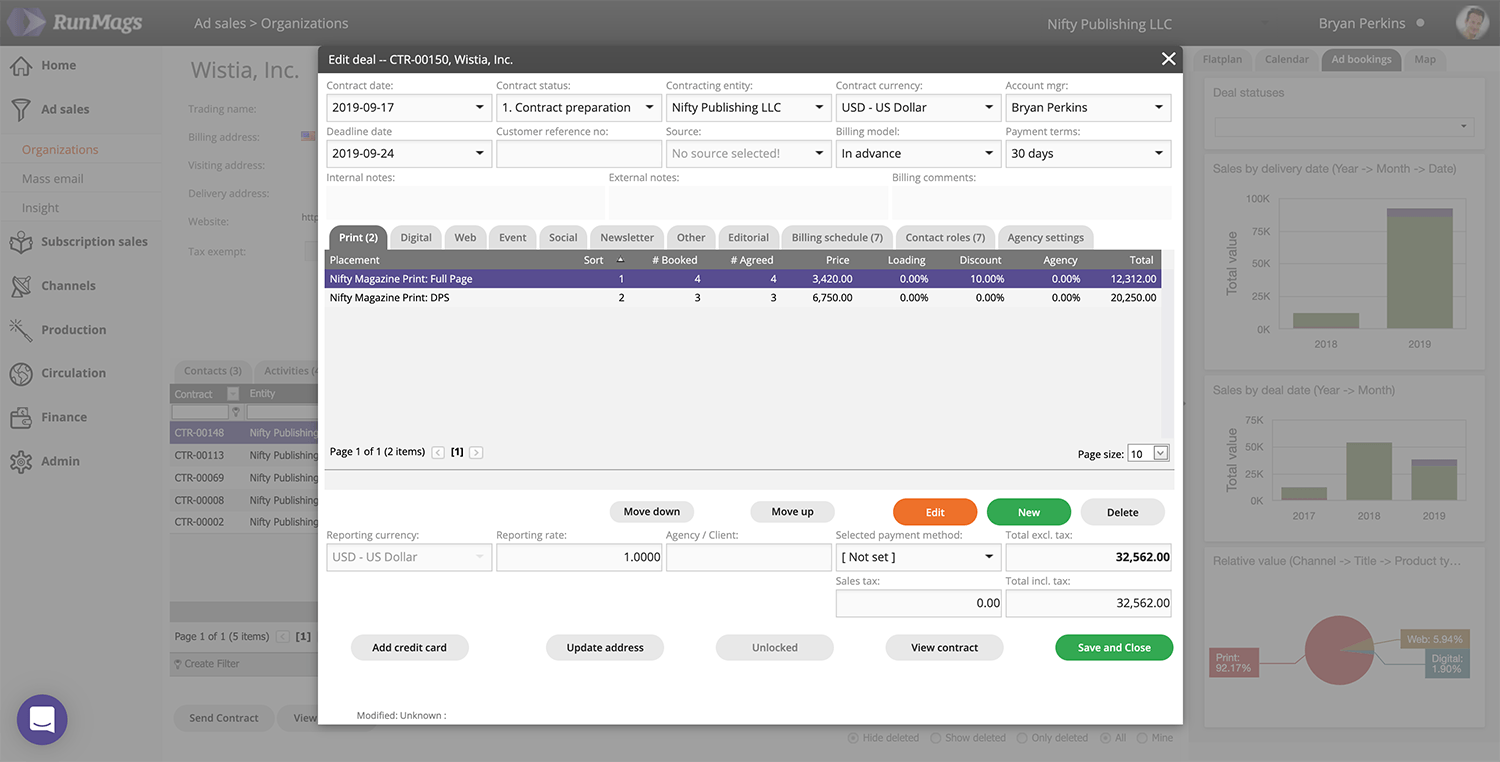This screenshot has width=1500, height=762.
Task: Select Nifty Magazine Print: DPS row
Action: pyautogui.click(x=743, y=298)
